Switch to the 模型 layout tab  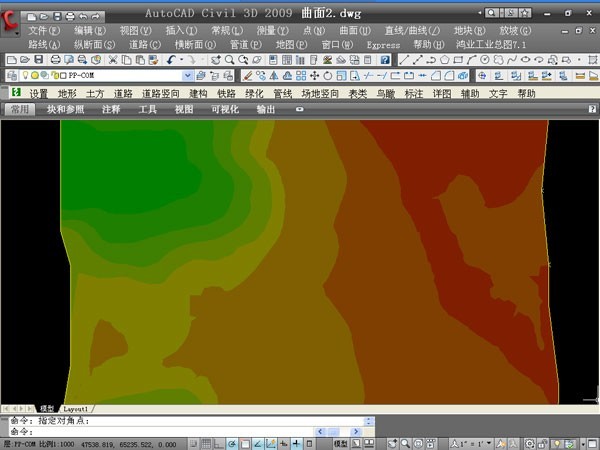(x=46, y=409)
